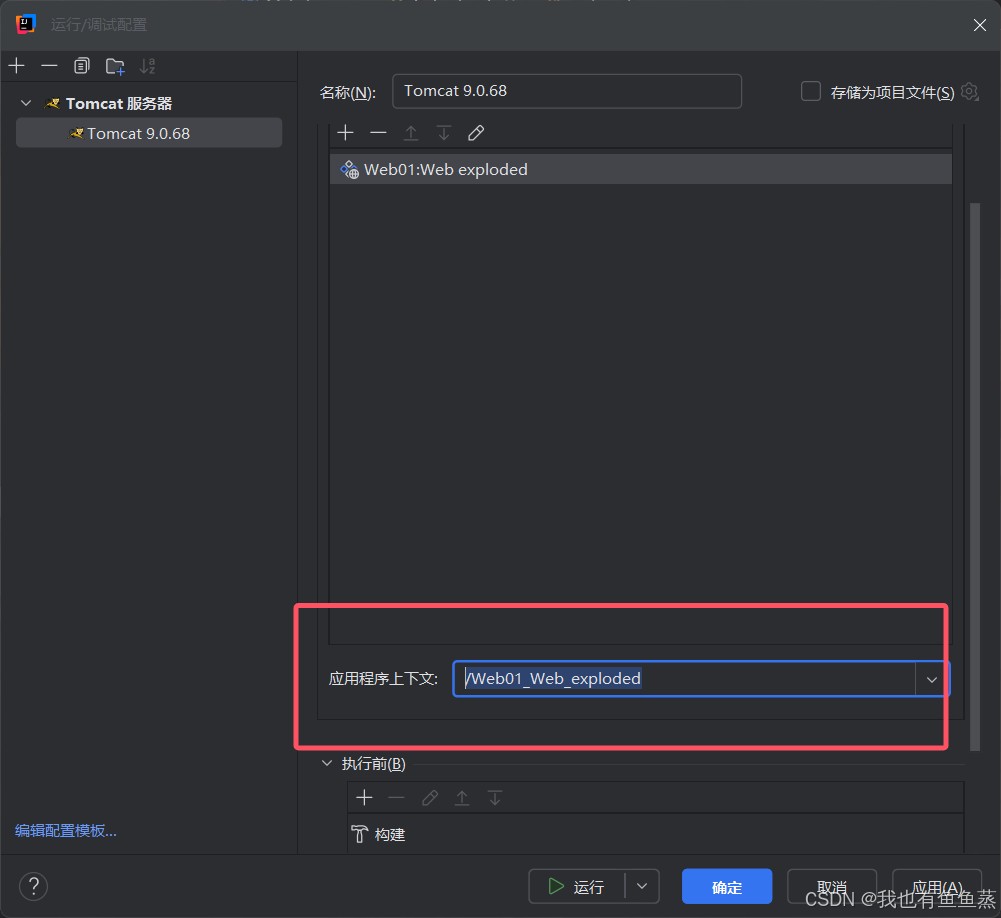Screen dimensions: 1001x918
Task: Remove the selected run configuration
Action: [x=49, y=66]
